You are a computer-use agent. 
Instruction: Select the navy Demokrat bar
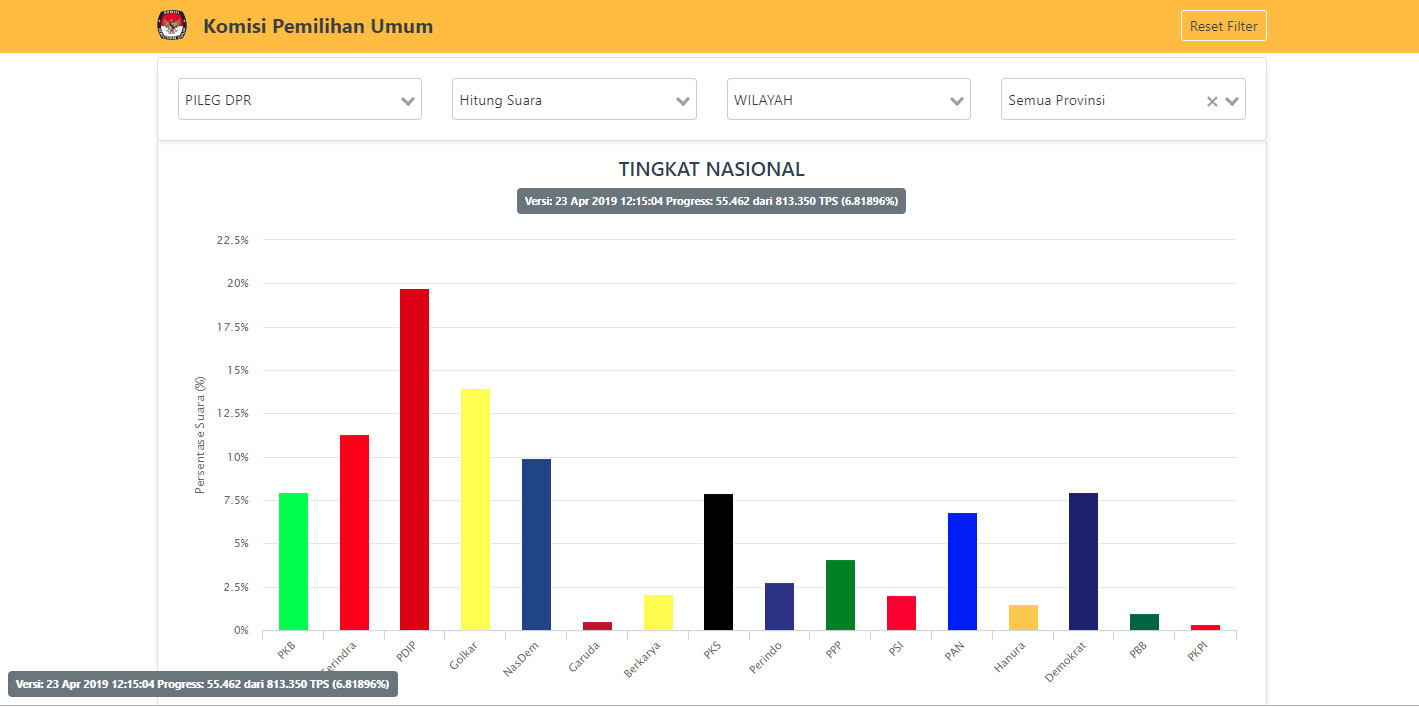click(1083, 561)
